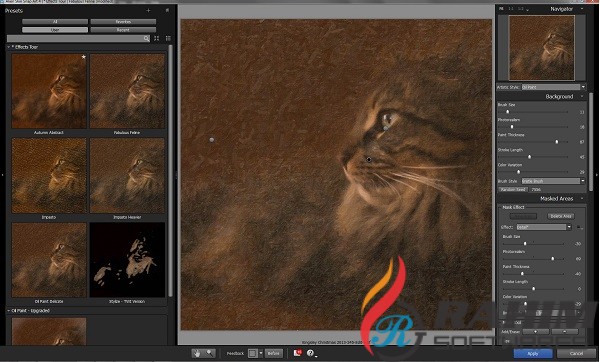600x362 pixels.
Task: Click the red notification icon in bottom toolbar
Action: [x=297, y=353]
